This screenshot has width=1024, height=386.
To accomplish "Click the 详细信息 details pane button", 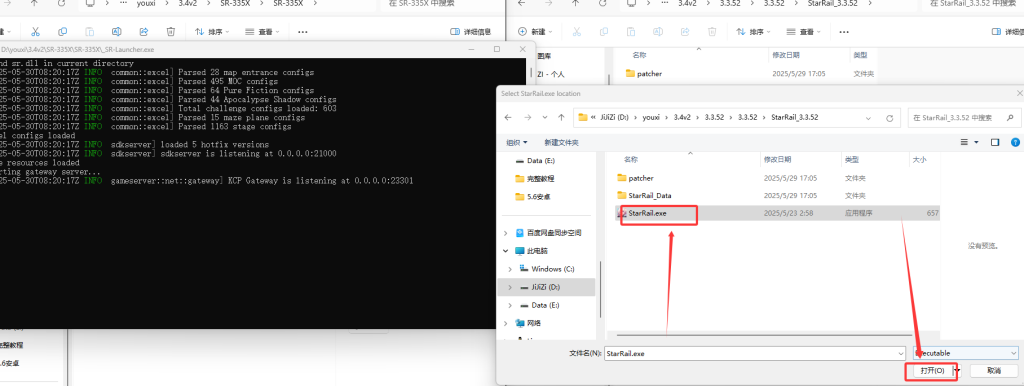I will 472,31.
